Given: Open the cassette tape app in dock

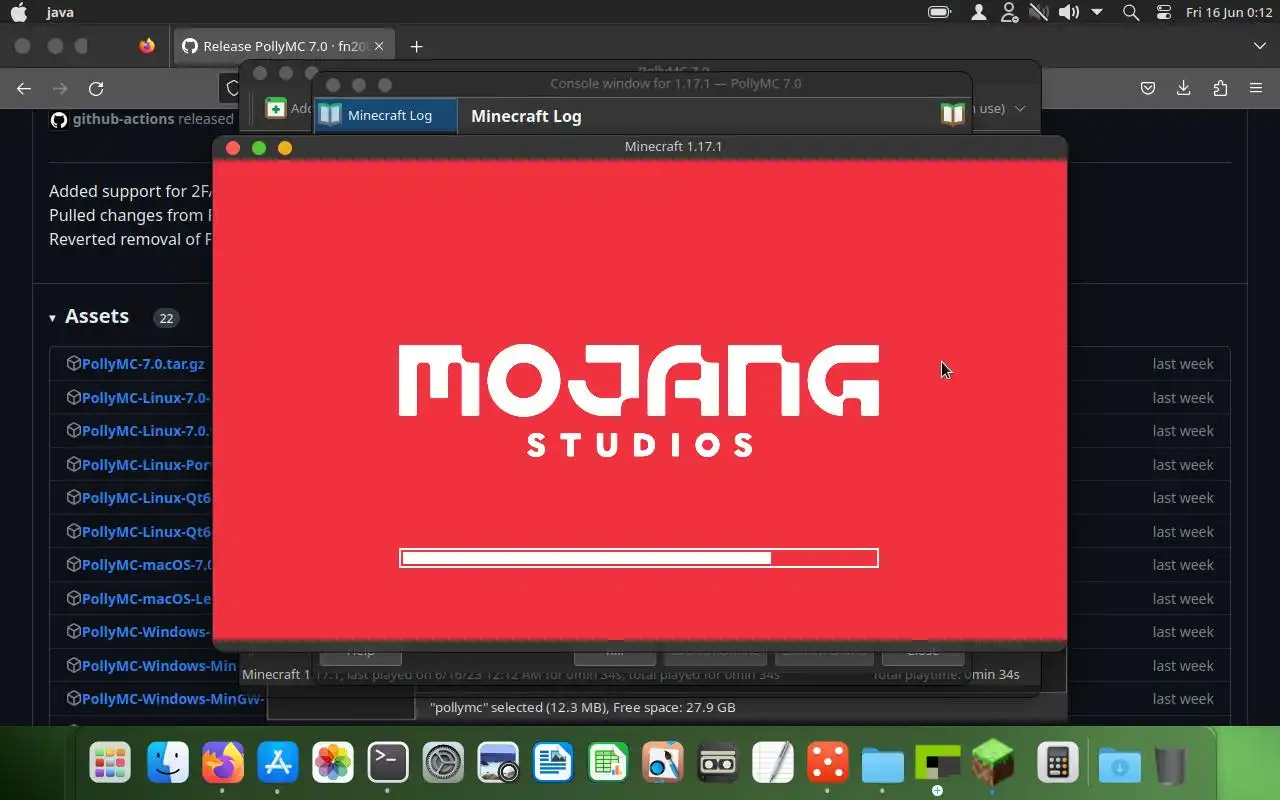Looking at the screenshot, I should [718, 764].
